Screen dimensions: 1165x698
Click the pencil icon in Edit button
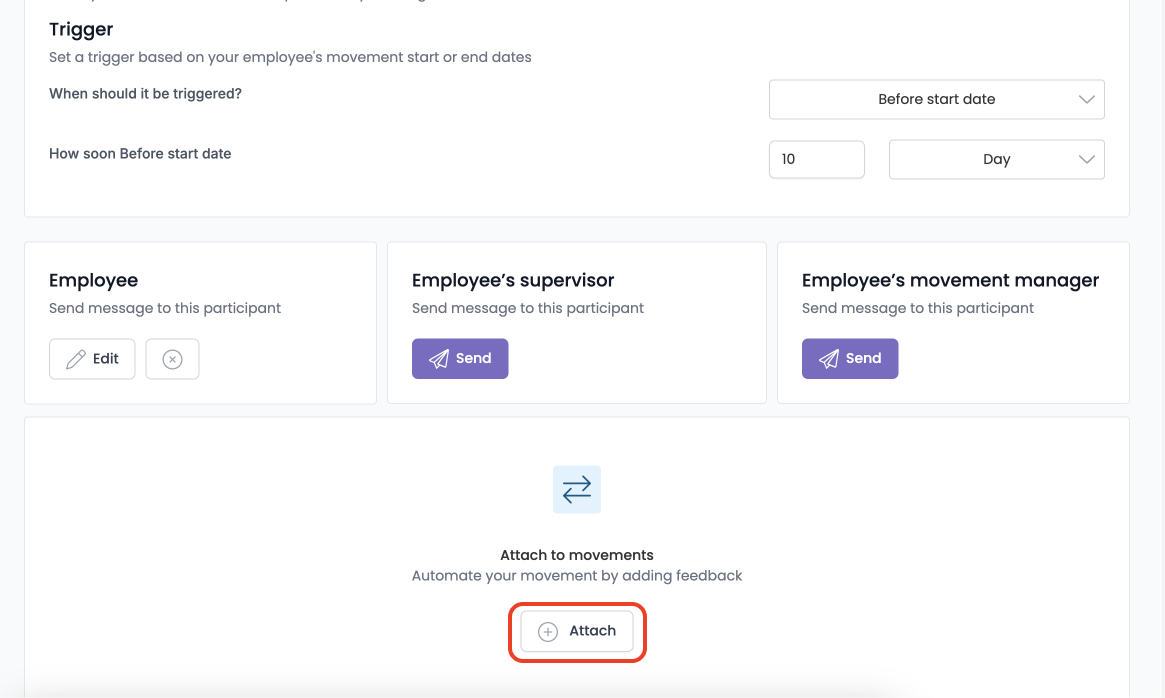click(x=76, y=359)
